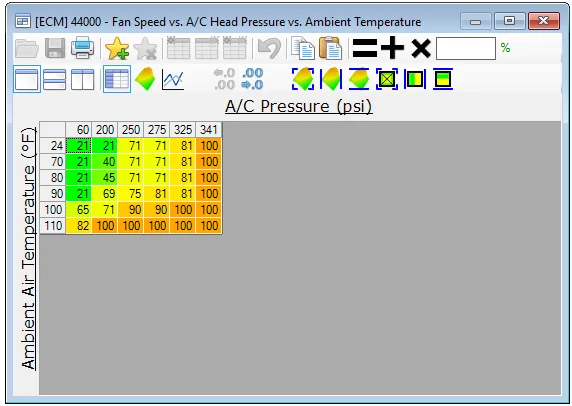Select the 275 psi column header

pos(156,129)
